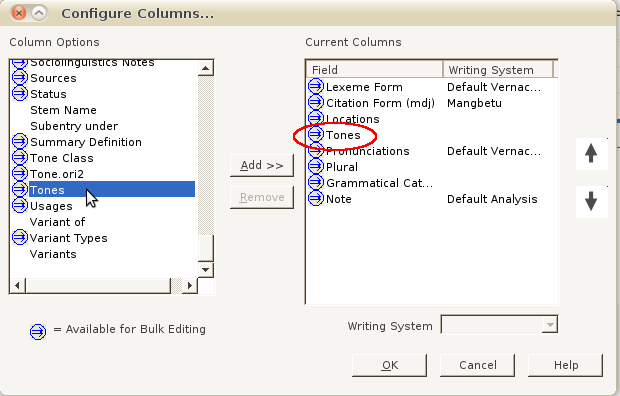
Task: Close the Configure Columns window
Action: point(19,13)
